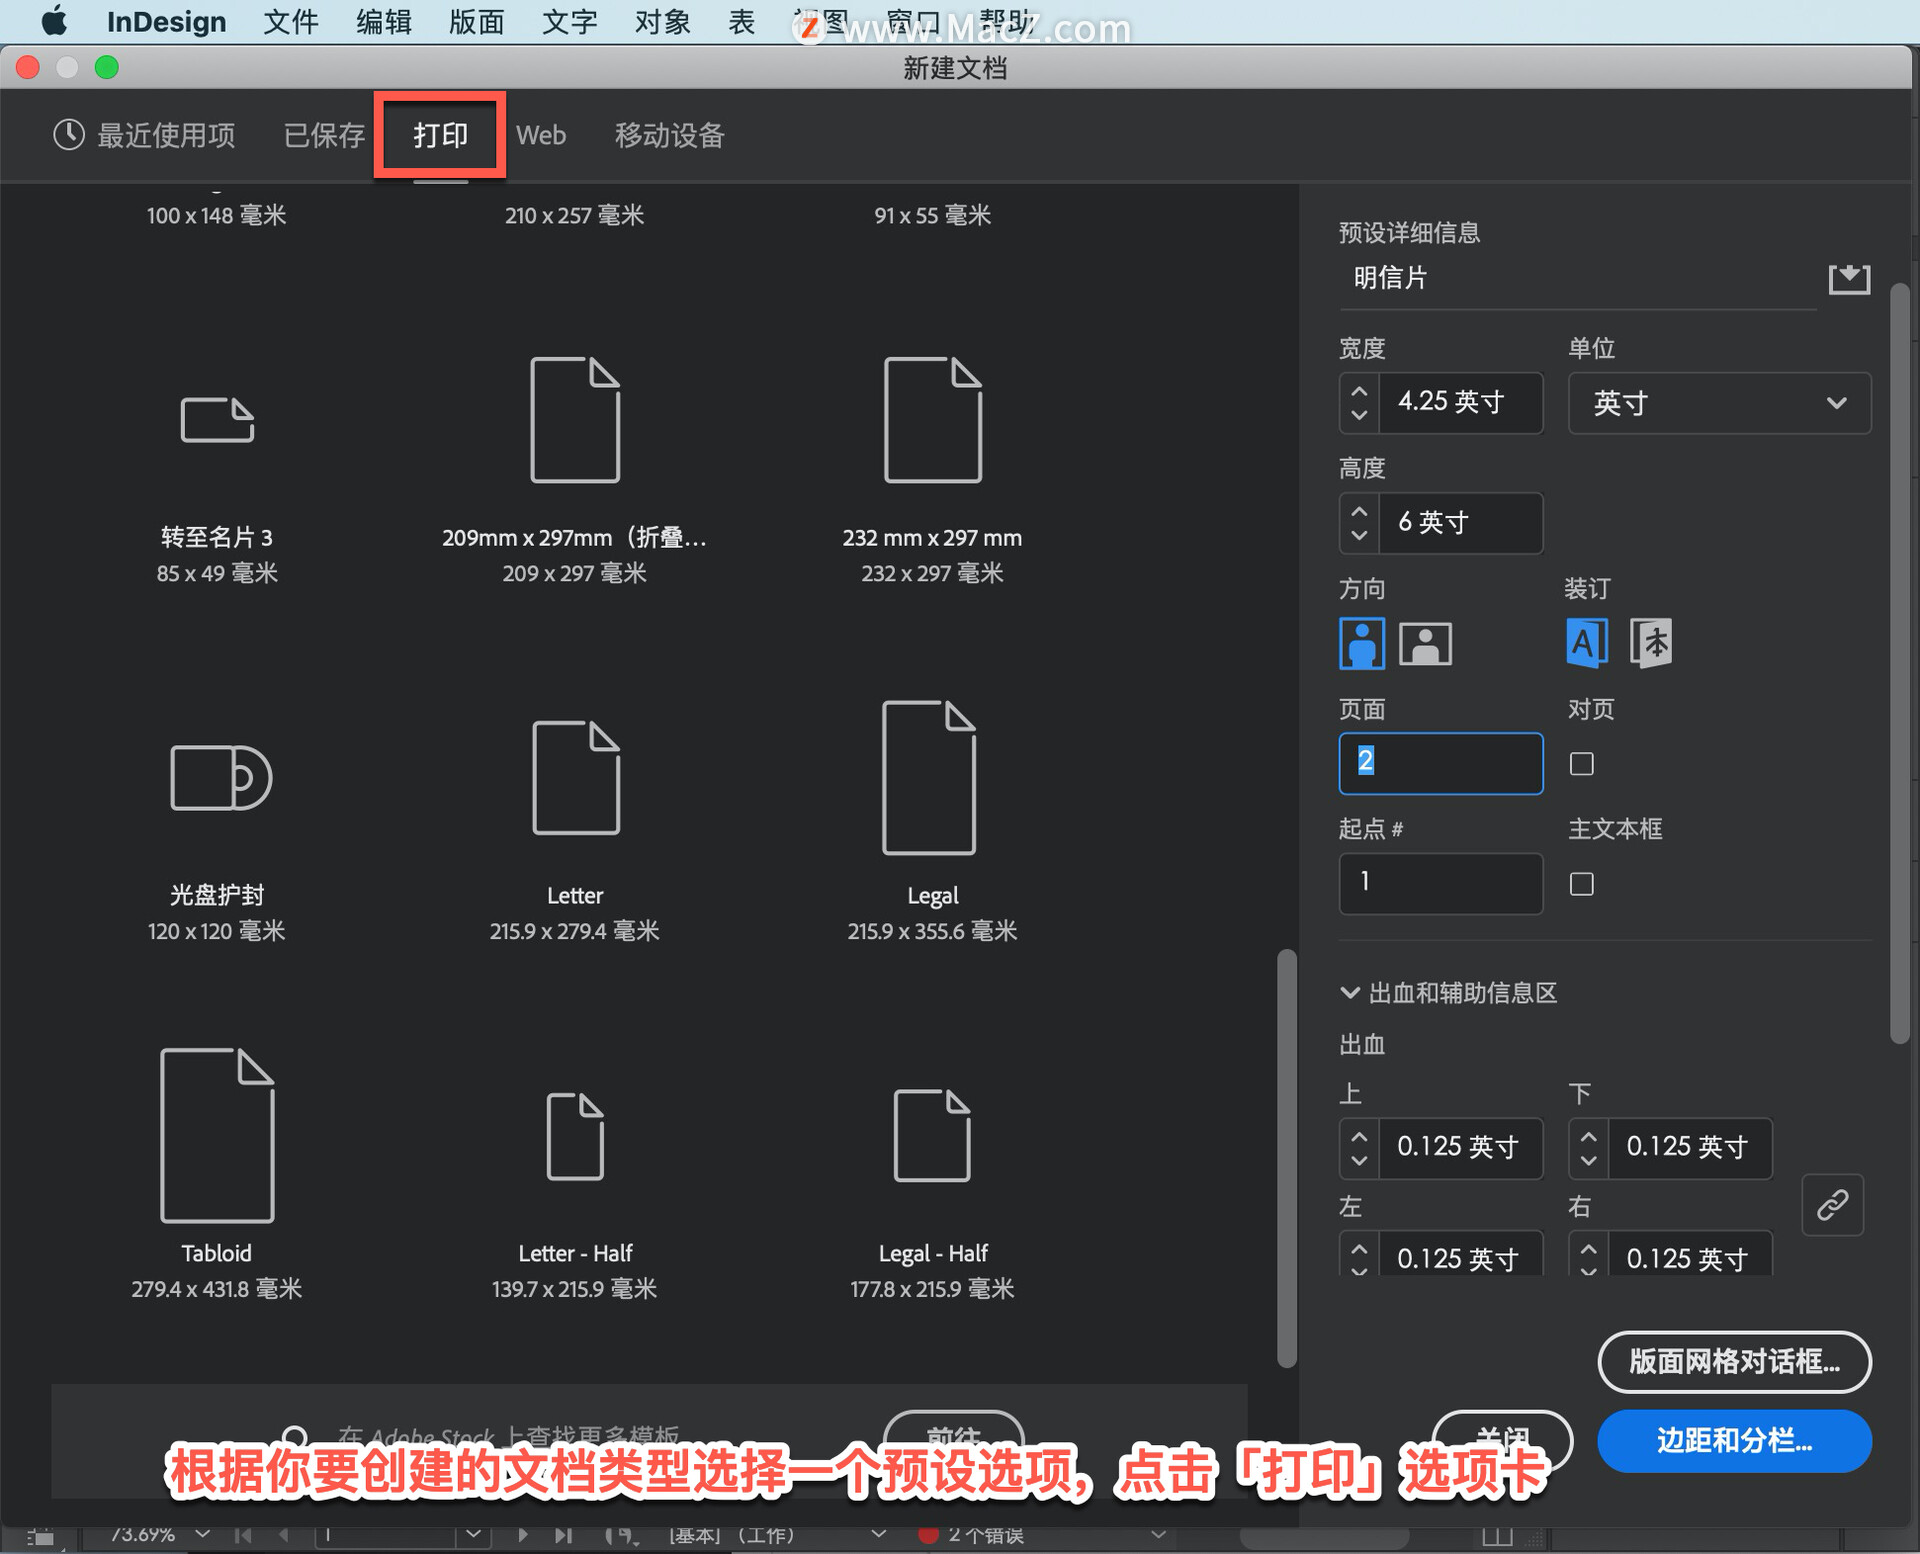Open the page number dropdown in status bar
This screenshot has height=1554, width=1920.
pyautogui.click(x=473, y=1534)
